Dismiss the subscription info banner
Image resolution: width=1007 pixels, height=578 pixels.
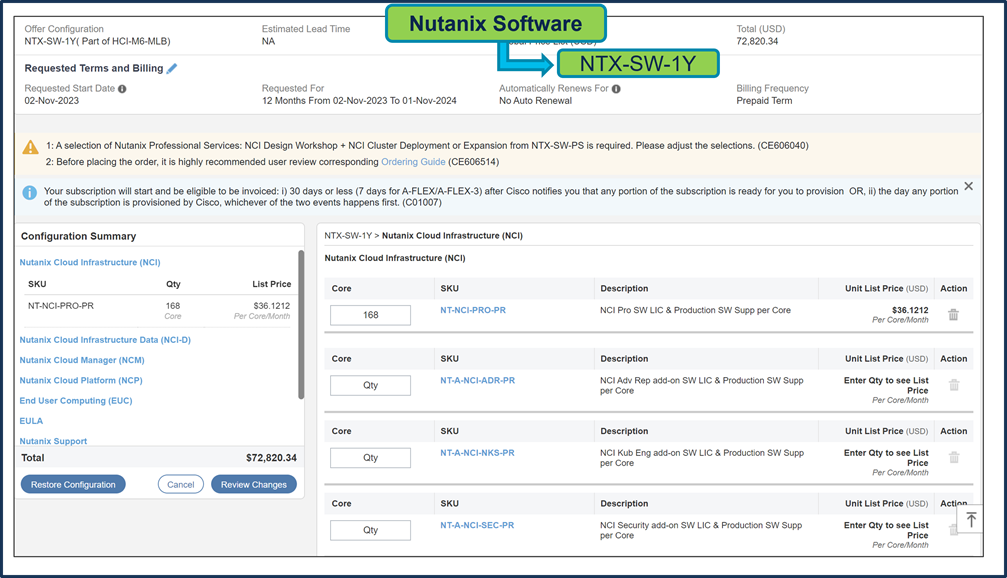coord(968,186)
